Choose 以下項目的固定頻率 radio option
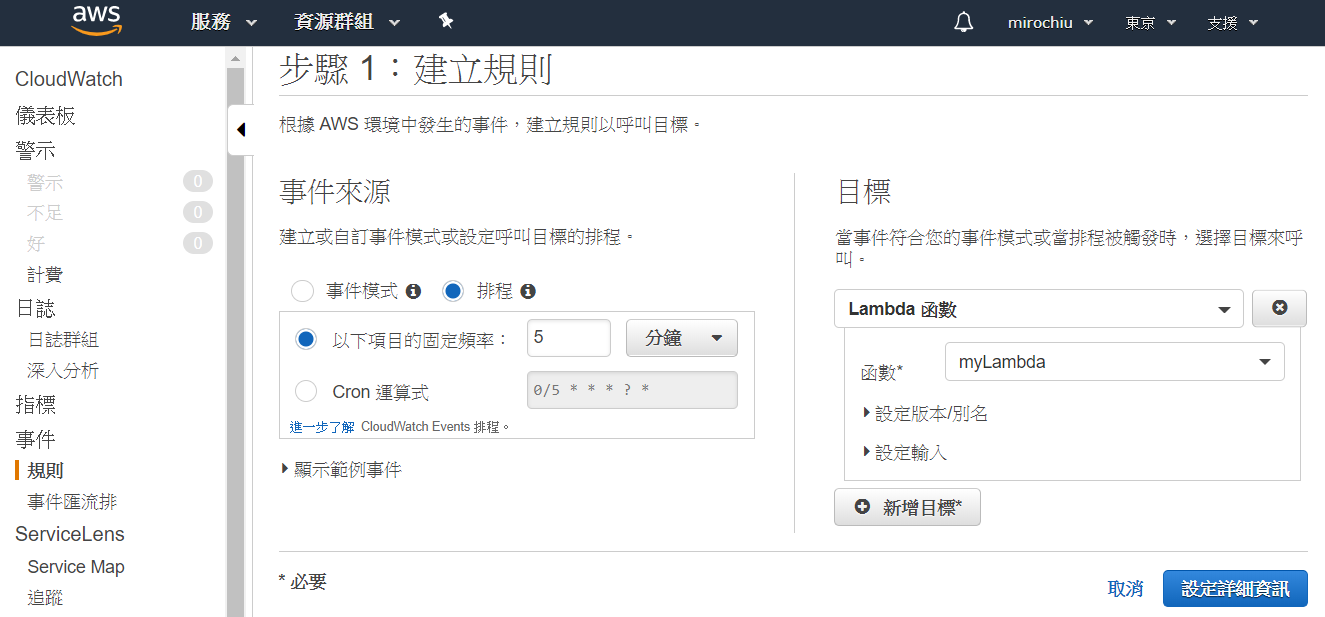This screenshot has height=617, width=1325. pos(306,339)
